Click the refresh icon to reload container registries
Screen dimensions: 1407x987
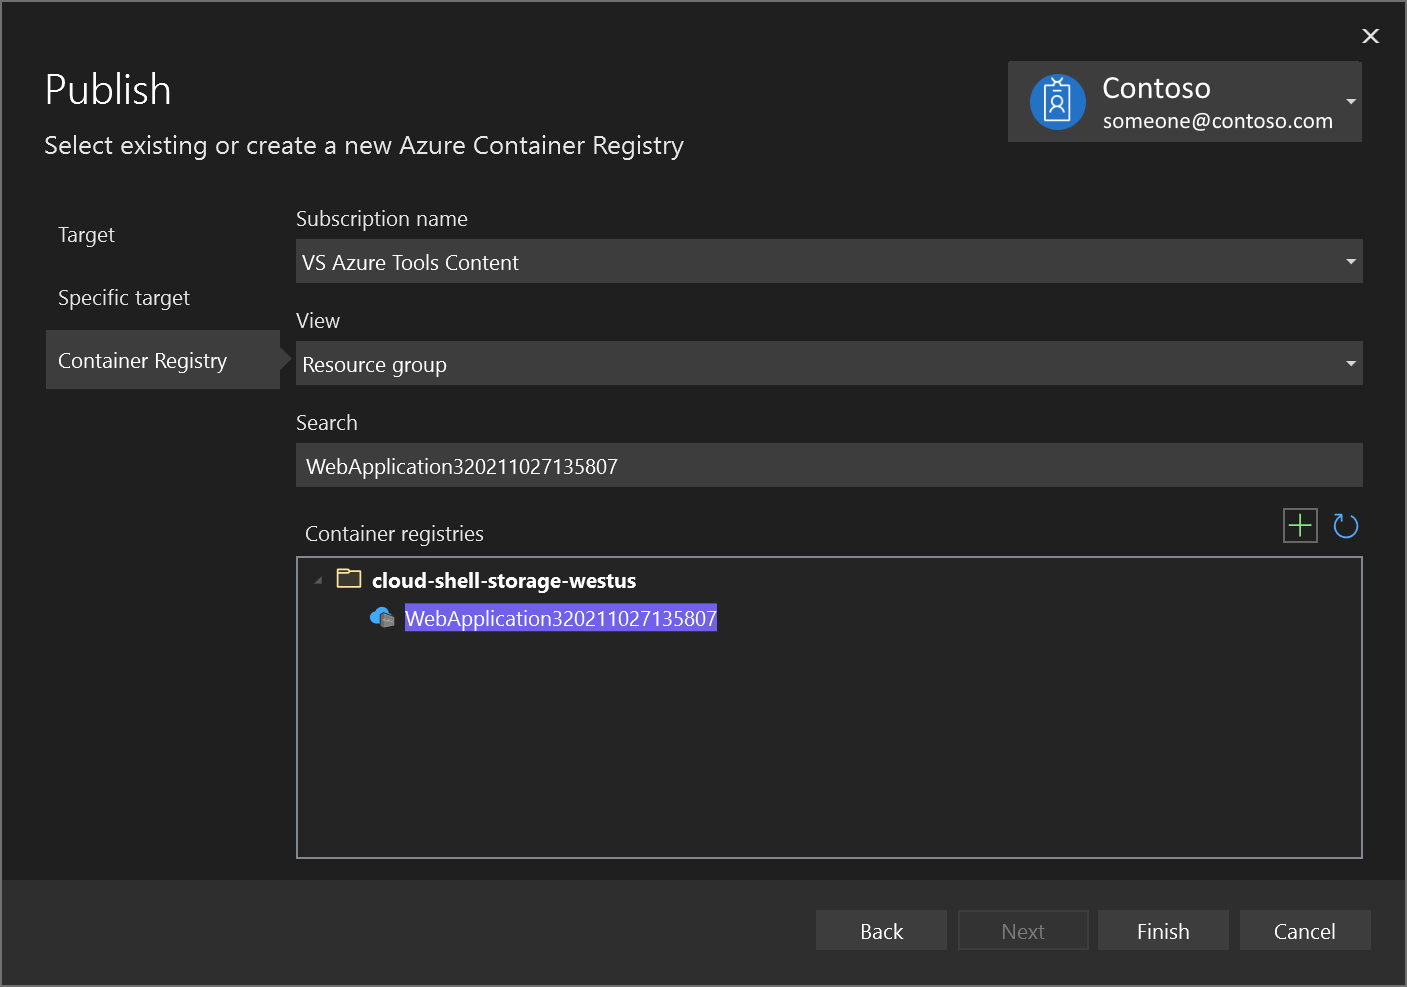[x=1345, y=525]
